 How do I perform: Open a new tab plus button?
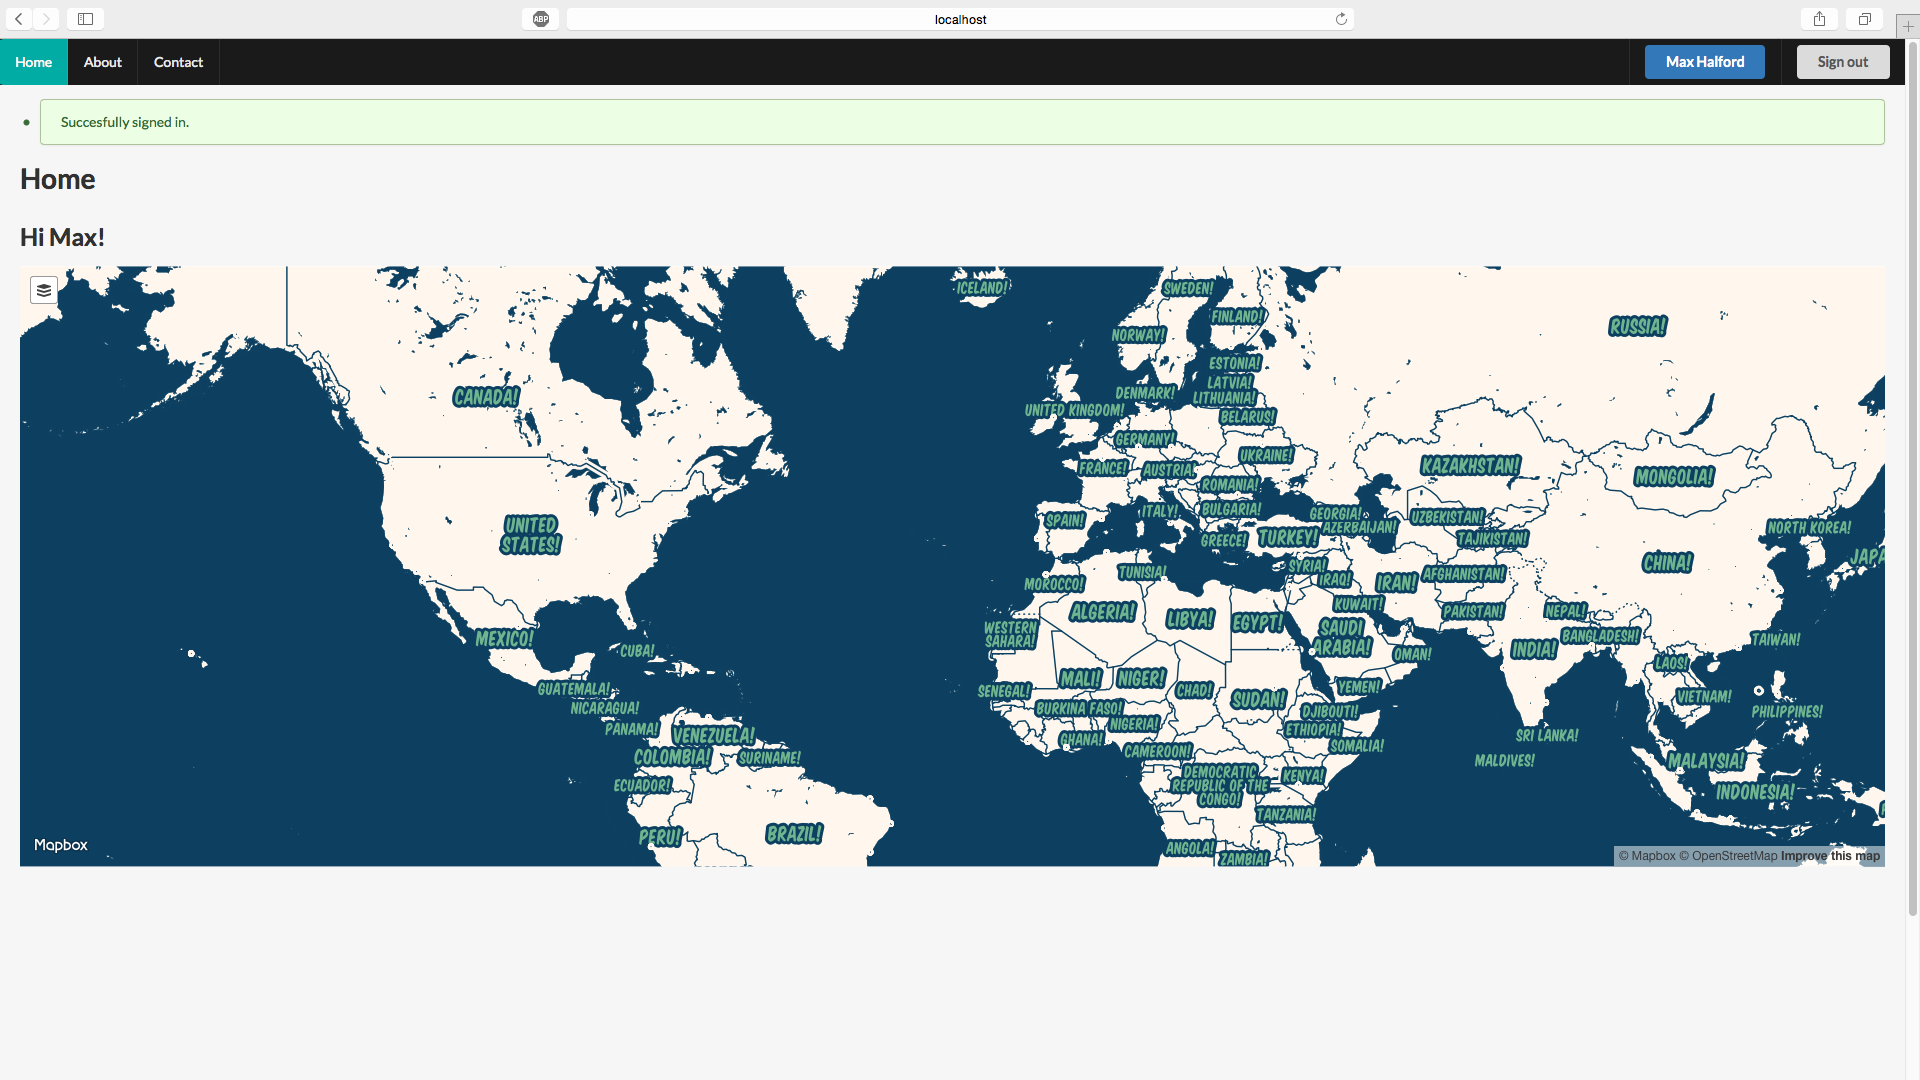coord(1908,26)
